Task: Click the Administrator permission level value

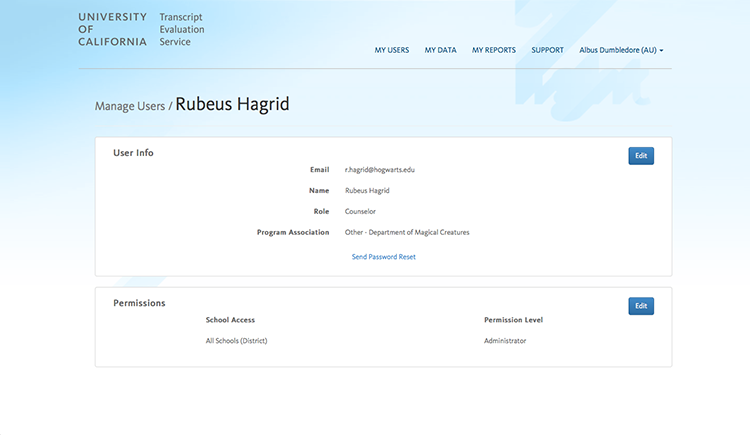Action: tap(505, 341)
